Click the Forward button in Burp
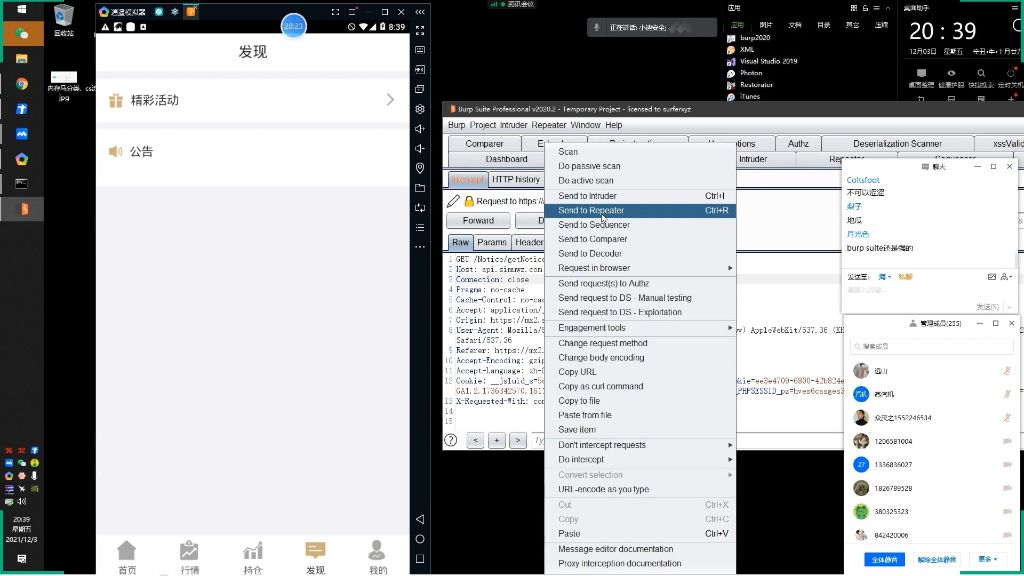This screenshot has width=1024, height=576. [478, 221]
